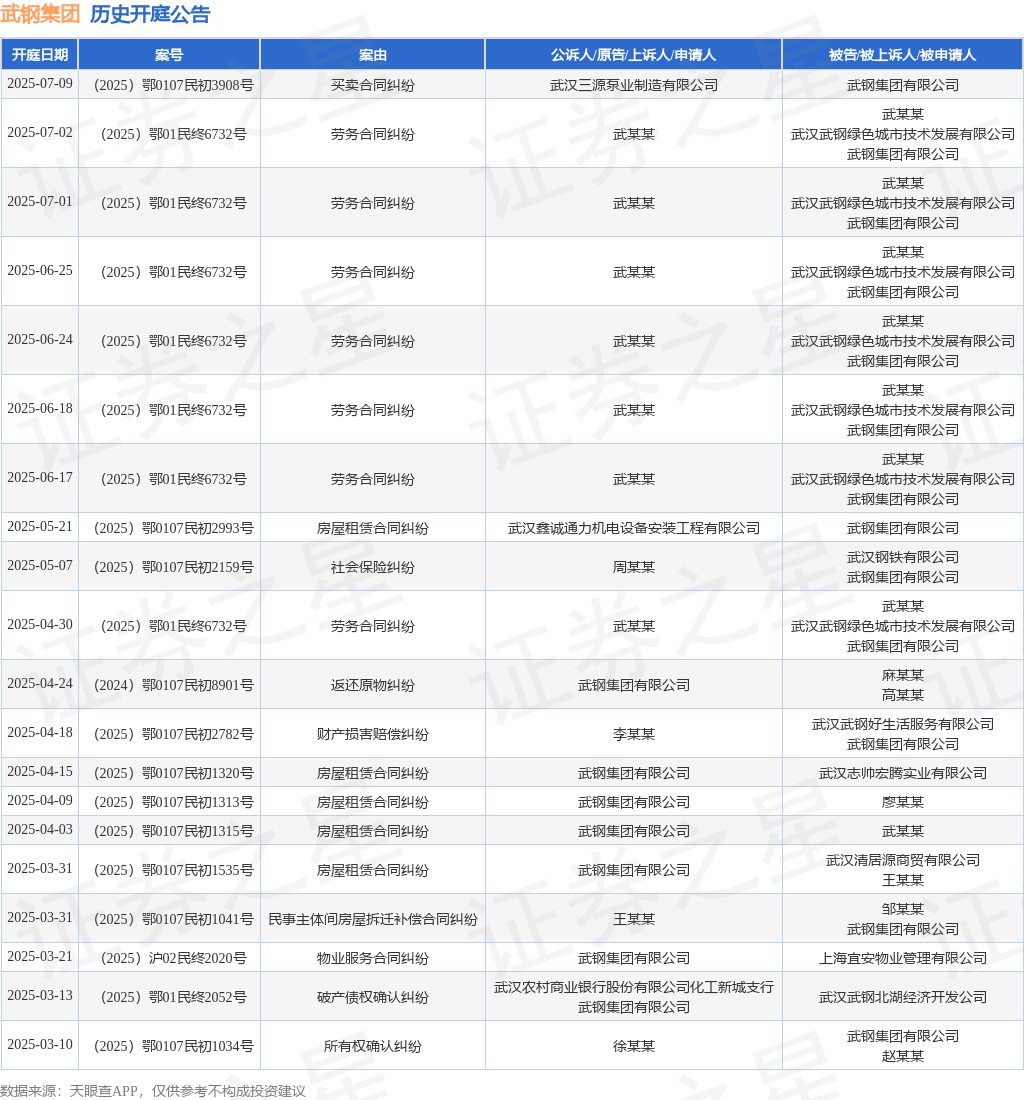
Task: Click plaintiff 武汉农村商业银行股份有限公司化工新城支行
Action: 633,988
